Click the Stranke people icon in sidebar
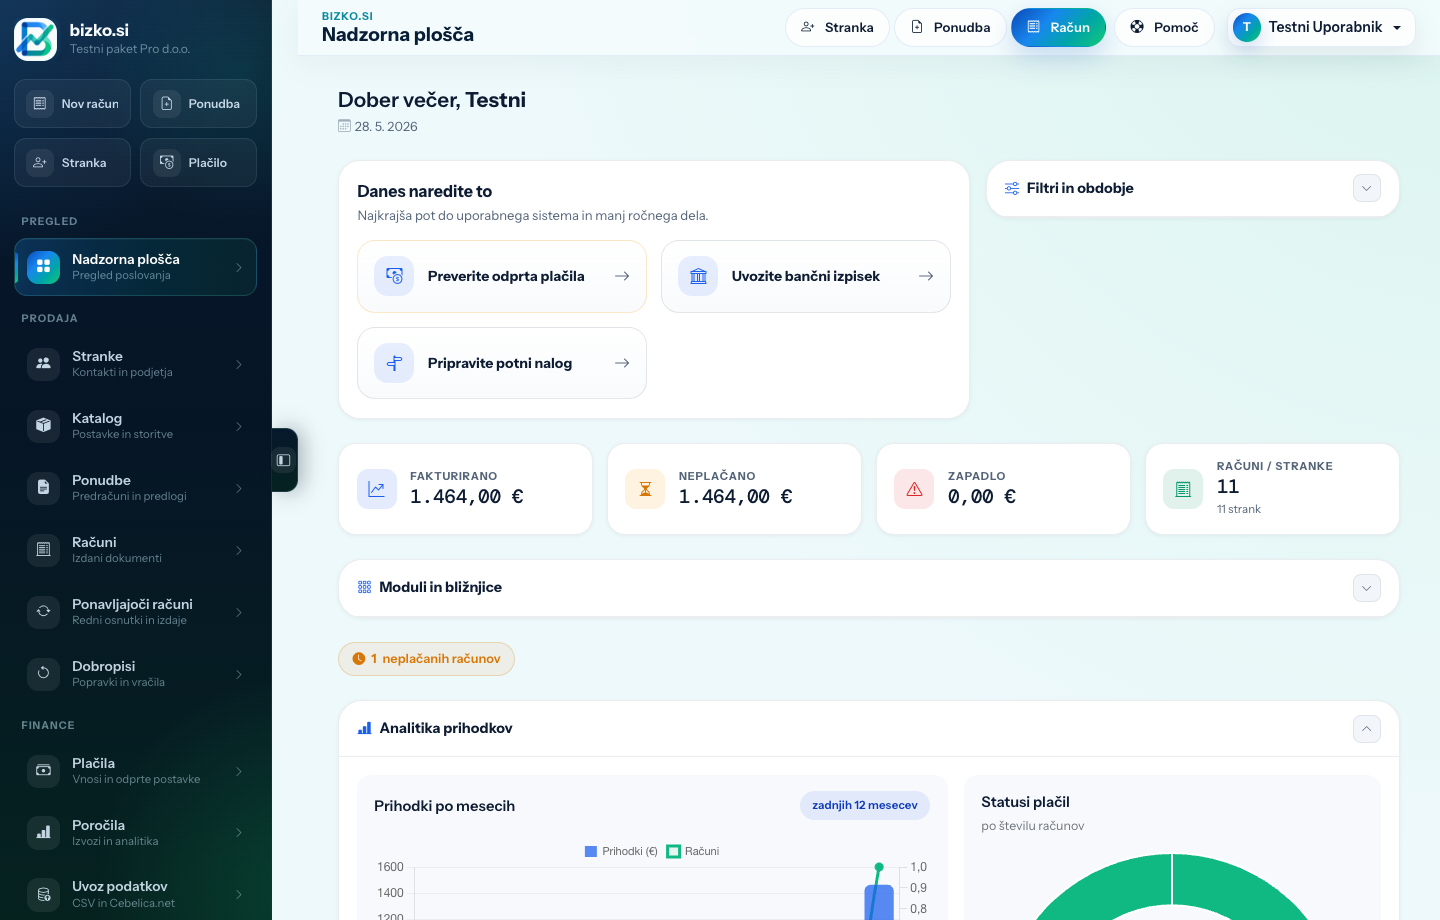The height and width of the screenshot is (920, 1440). click(43, 364)
